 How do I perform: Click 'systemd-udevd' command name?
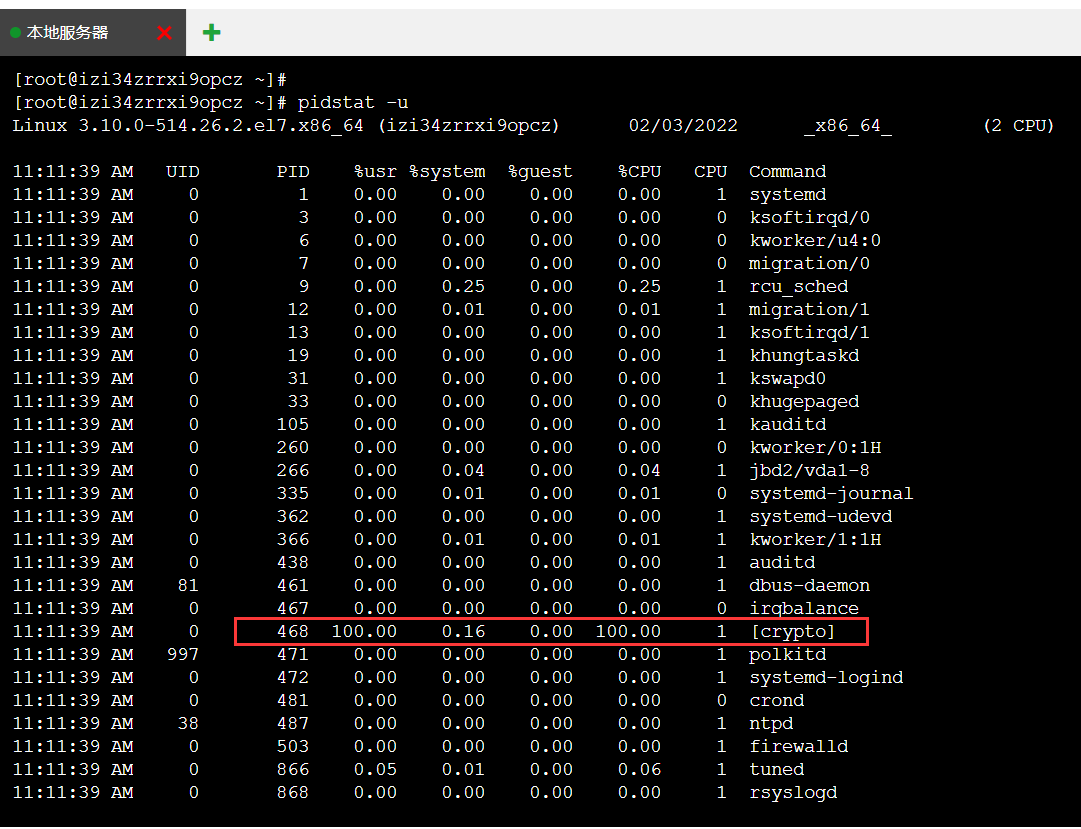pyautogui.click(x=821, y=517)
